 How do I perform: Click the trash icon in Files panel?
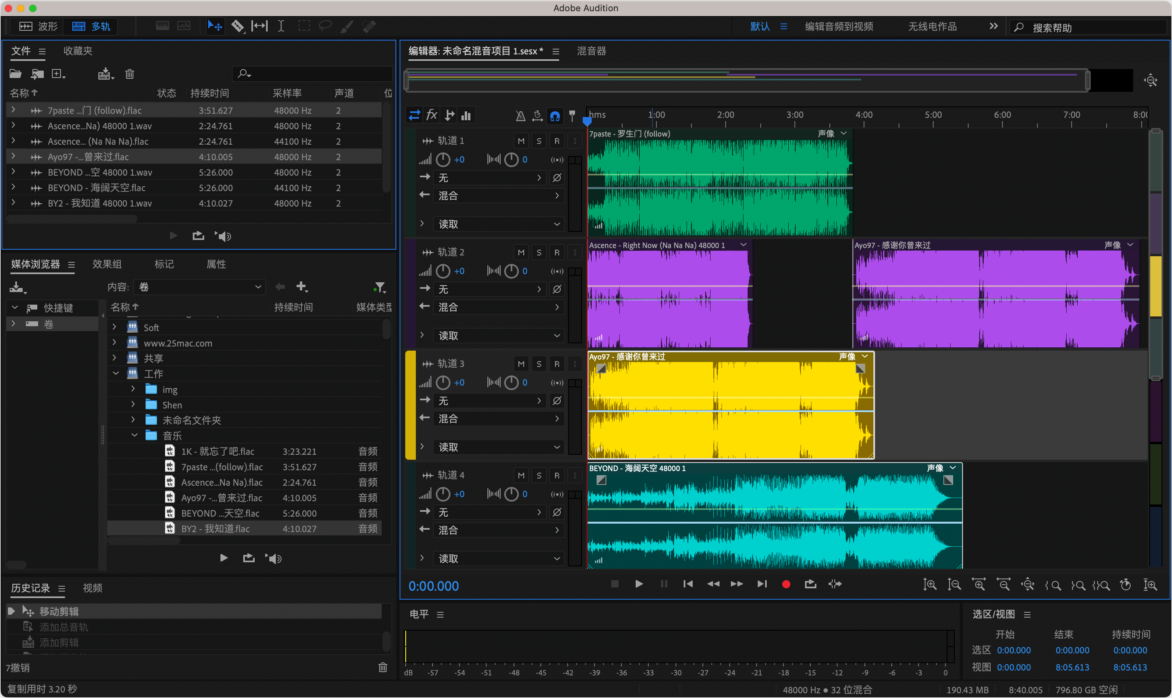point(129,74)
